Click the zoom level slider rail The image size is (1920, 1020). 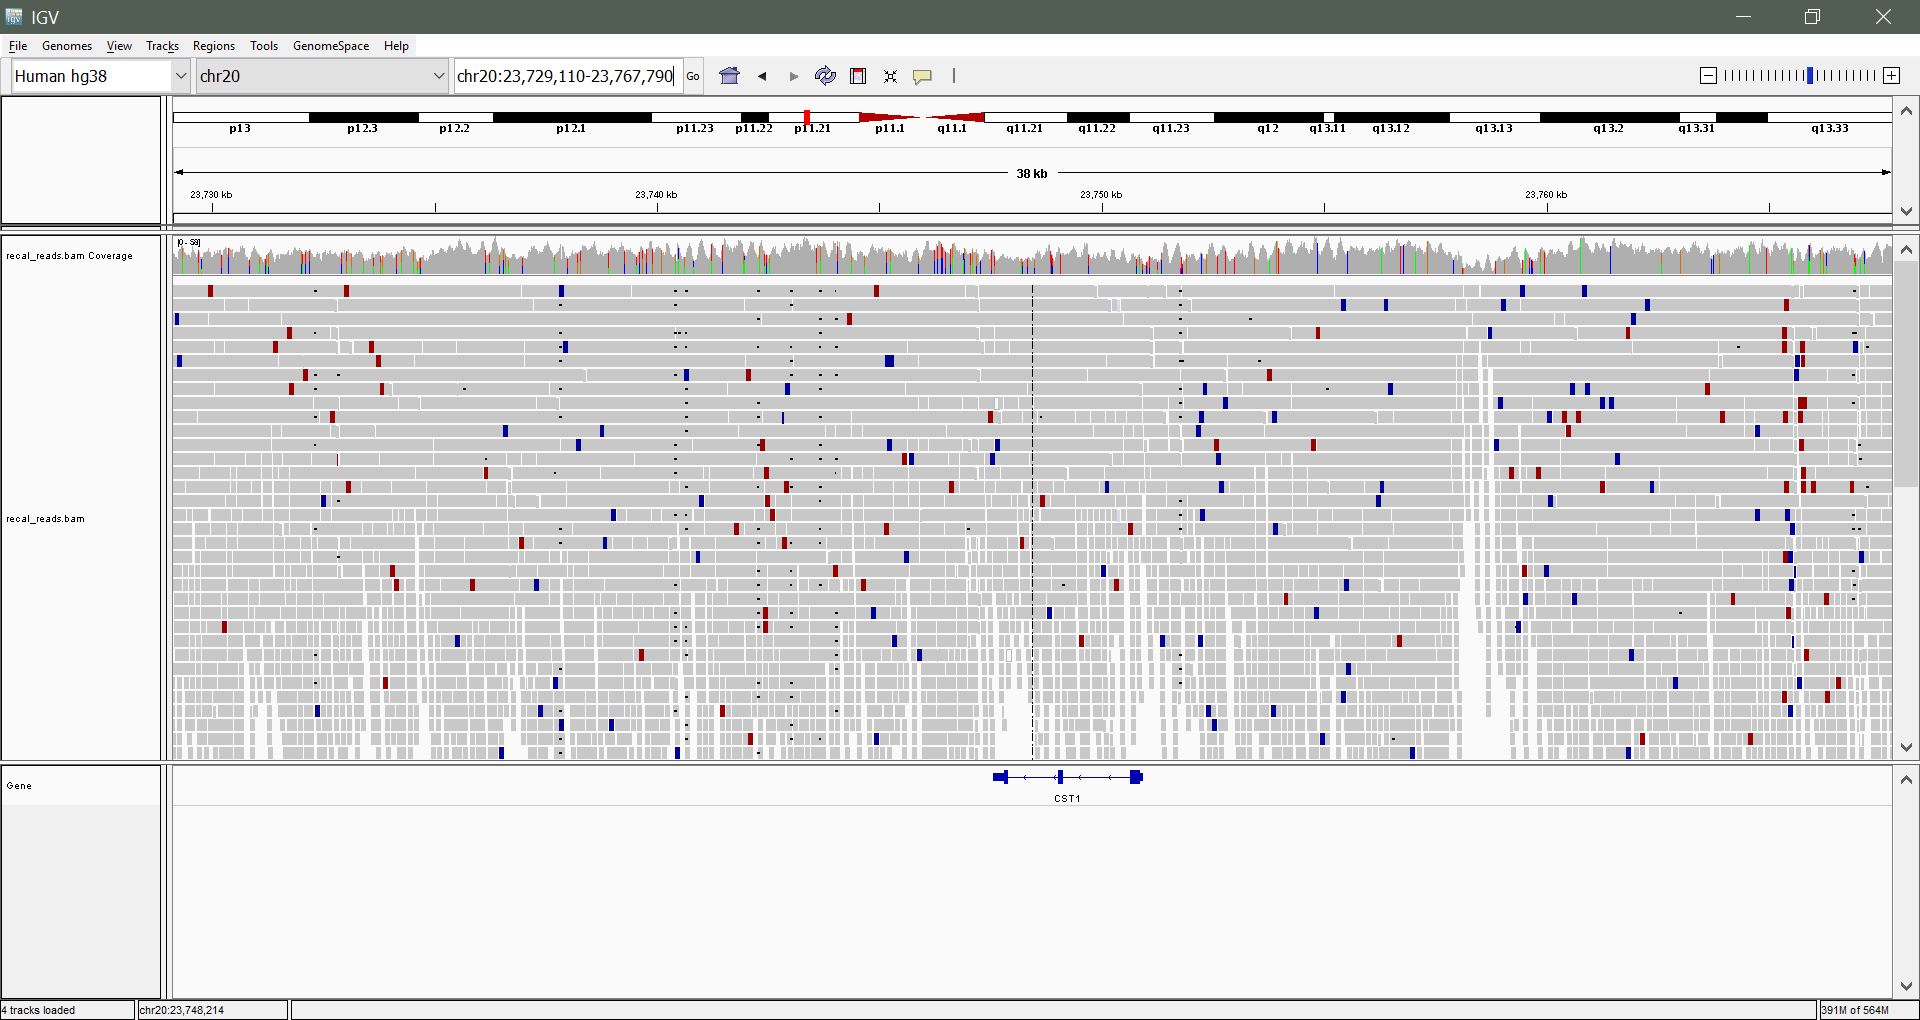pos(1800,76)
